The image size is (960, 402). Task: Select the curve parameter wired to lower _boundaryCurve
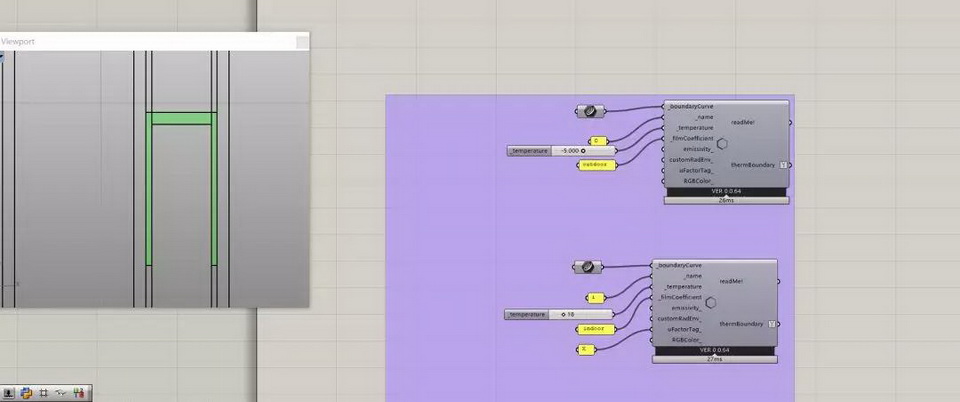coord(587,266)
